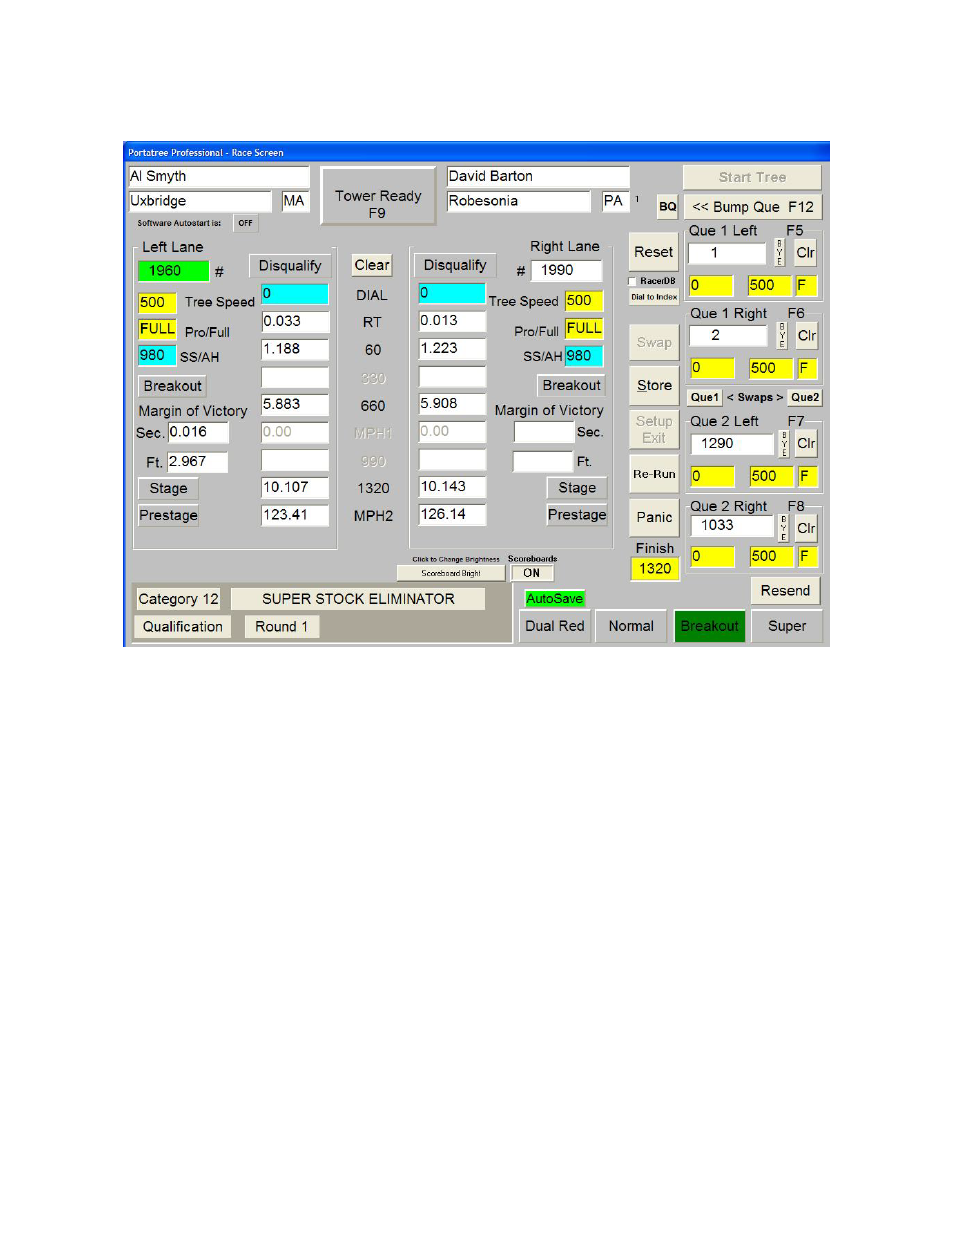Viewport: 954px width, 1235px height.
Task: Click right lane FULL Pro/Full field
Action: (x=584, y=328)
